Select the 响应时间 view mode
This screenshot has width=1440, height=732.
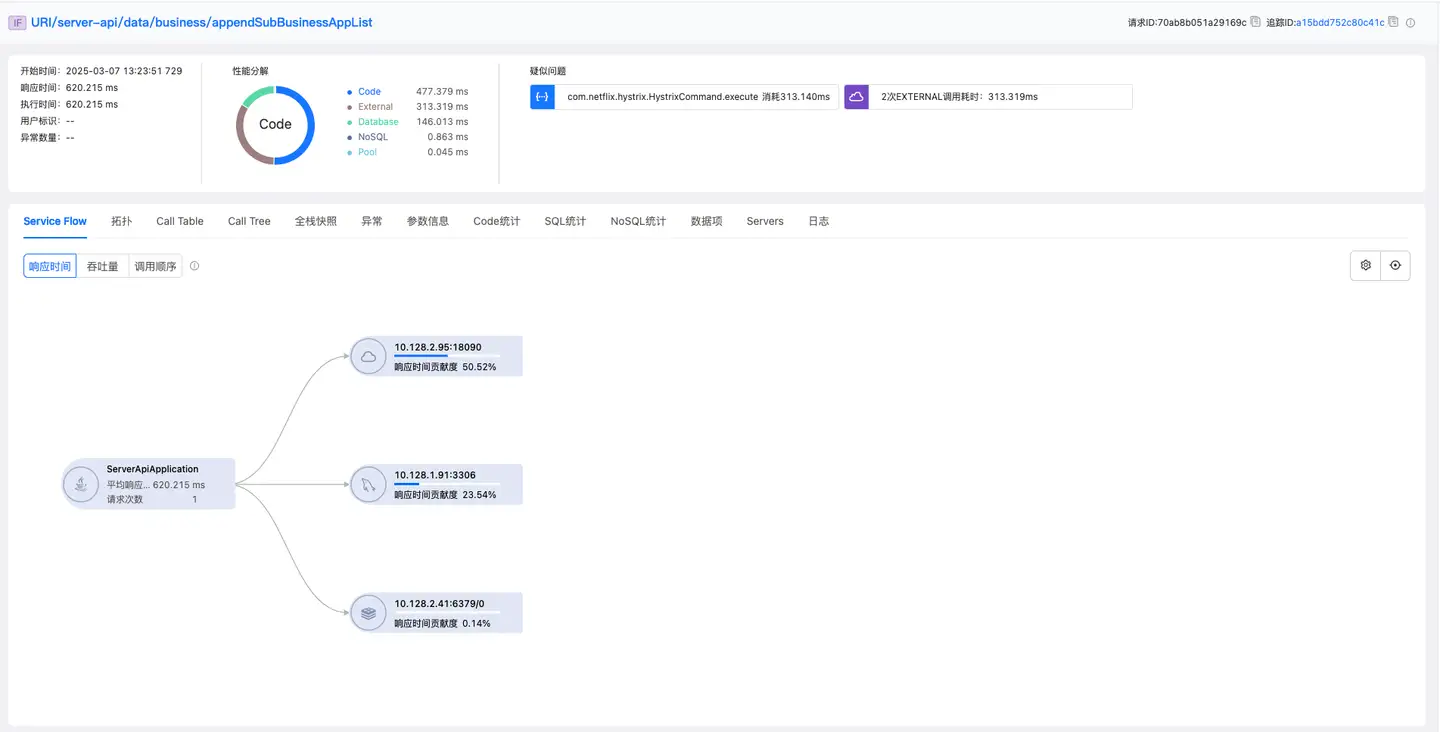click(50, 267)
